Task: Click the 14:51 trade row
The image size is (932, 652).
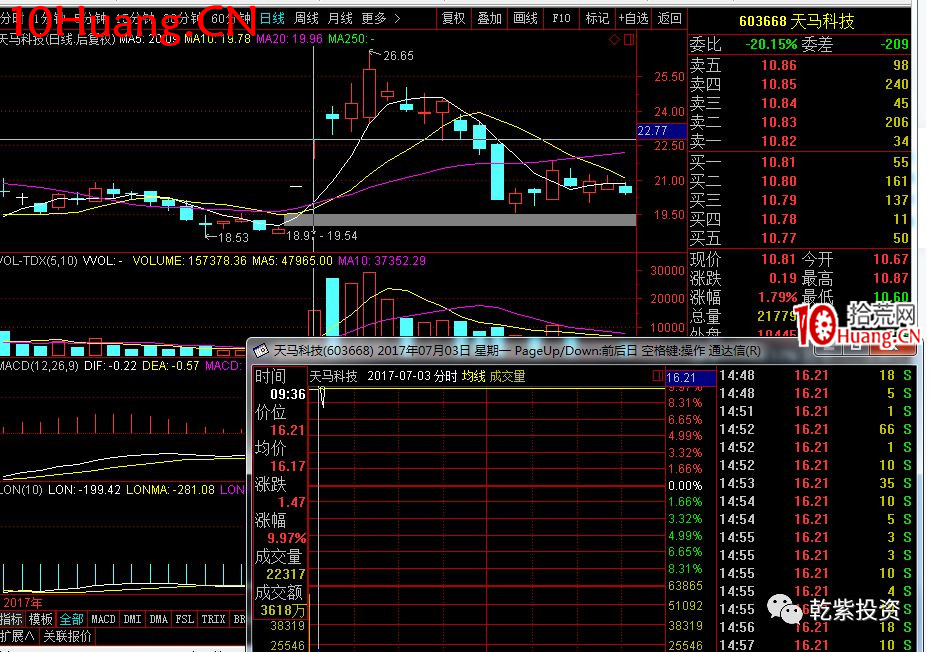Action: pos(815,411)
